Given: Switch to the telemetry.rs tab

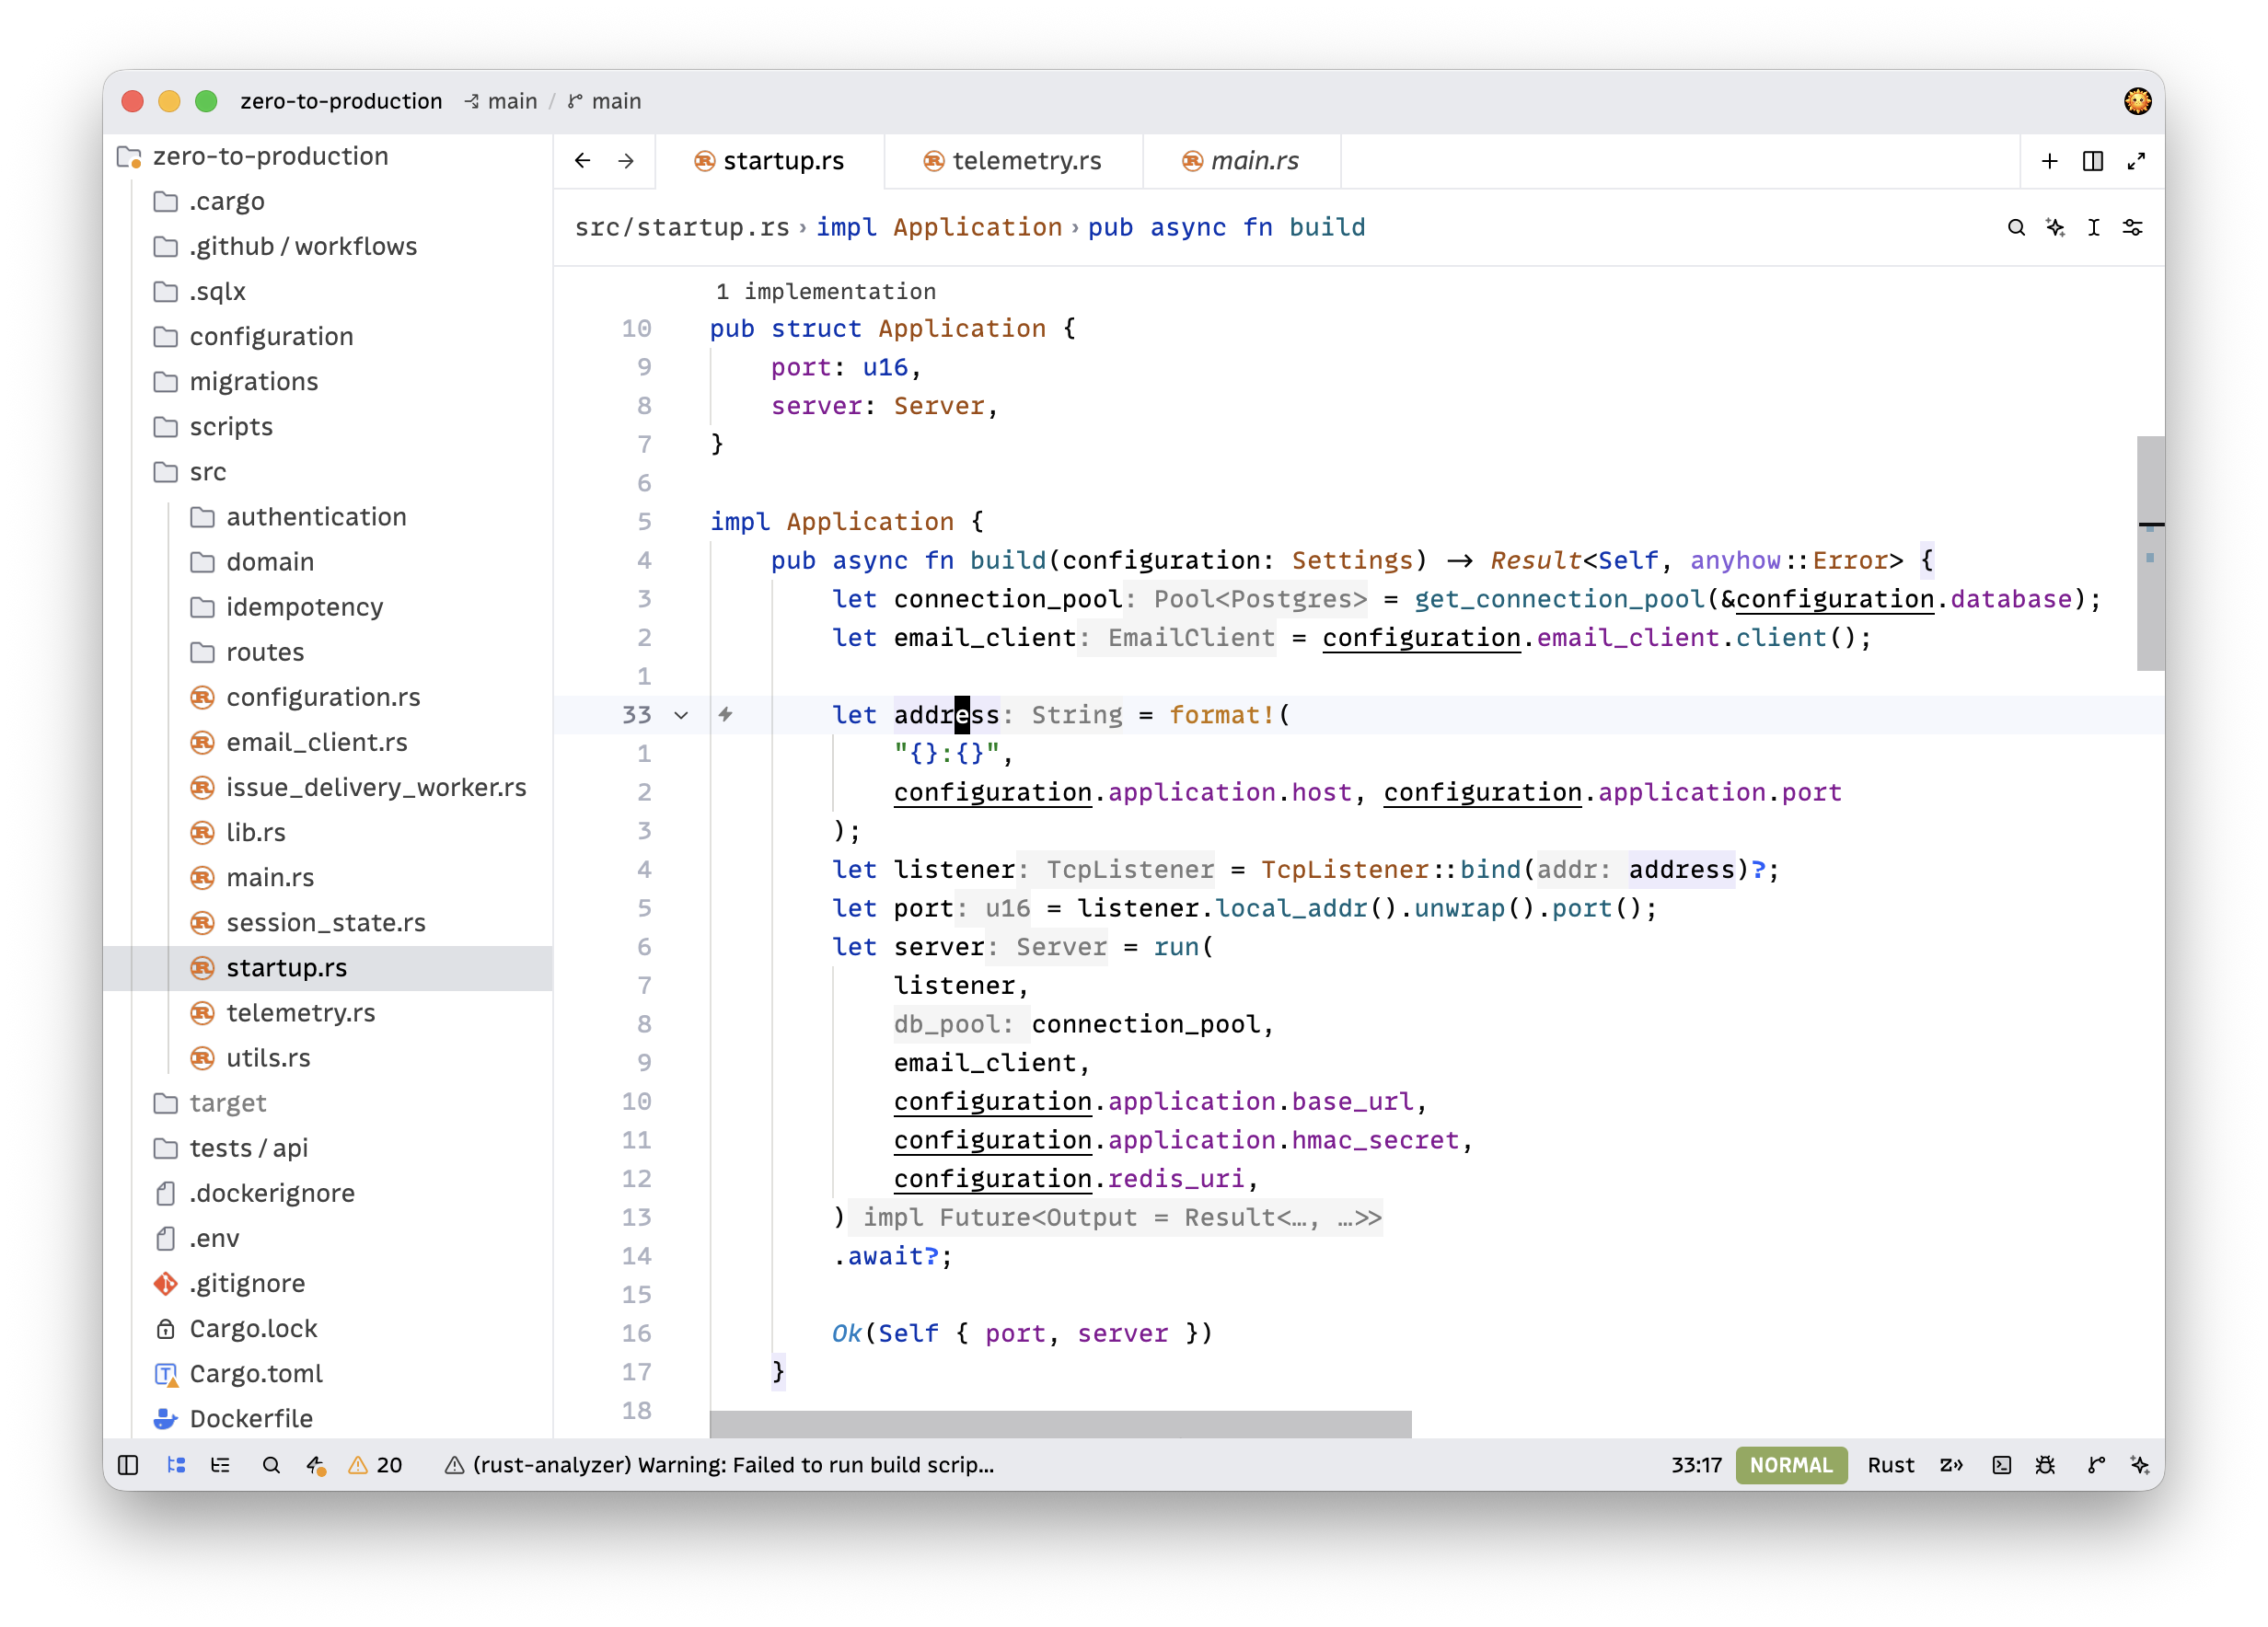Looking at the screenshot, I should click(1013, 161).
